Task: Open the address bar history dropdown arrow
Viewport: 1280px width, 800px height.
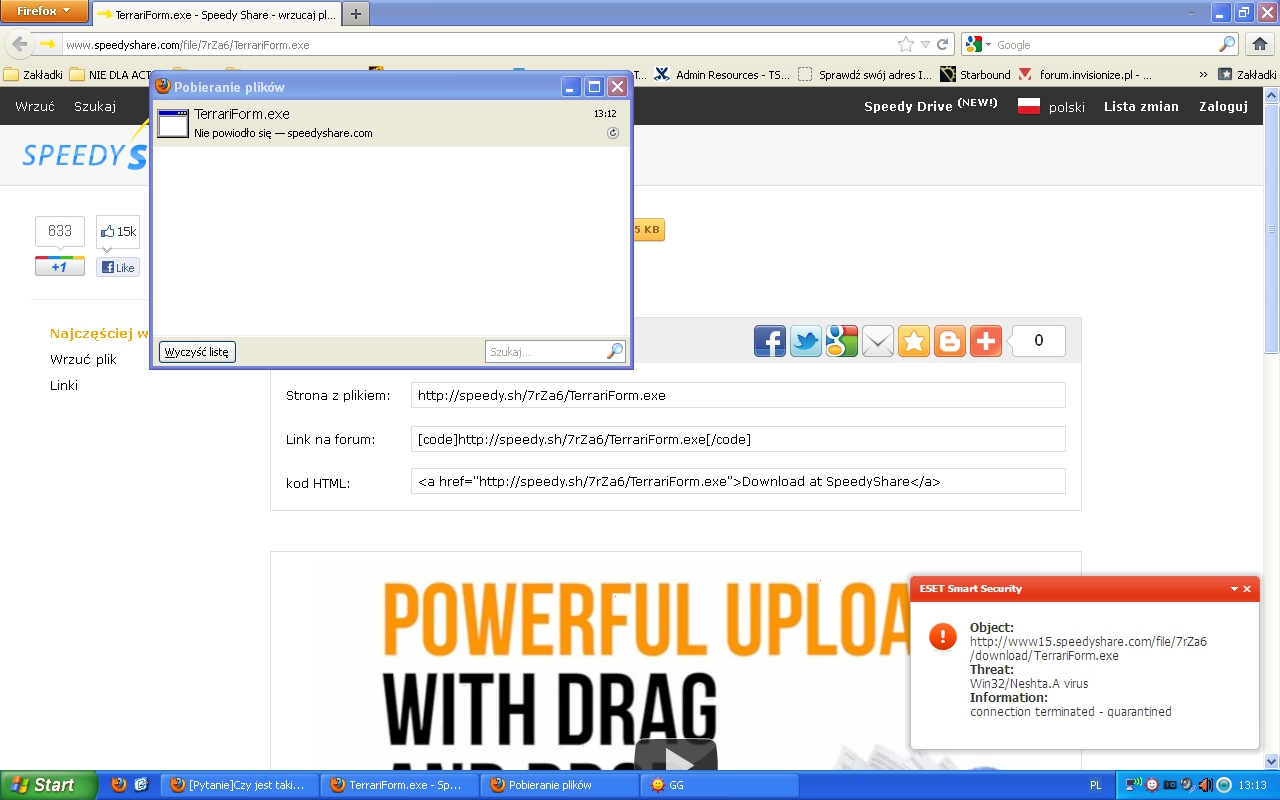Action: (x=925, y=45)
